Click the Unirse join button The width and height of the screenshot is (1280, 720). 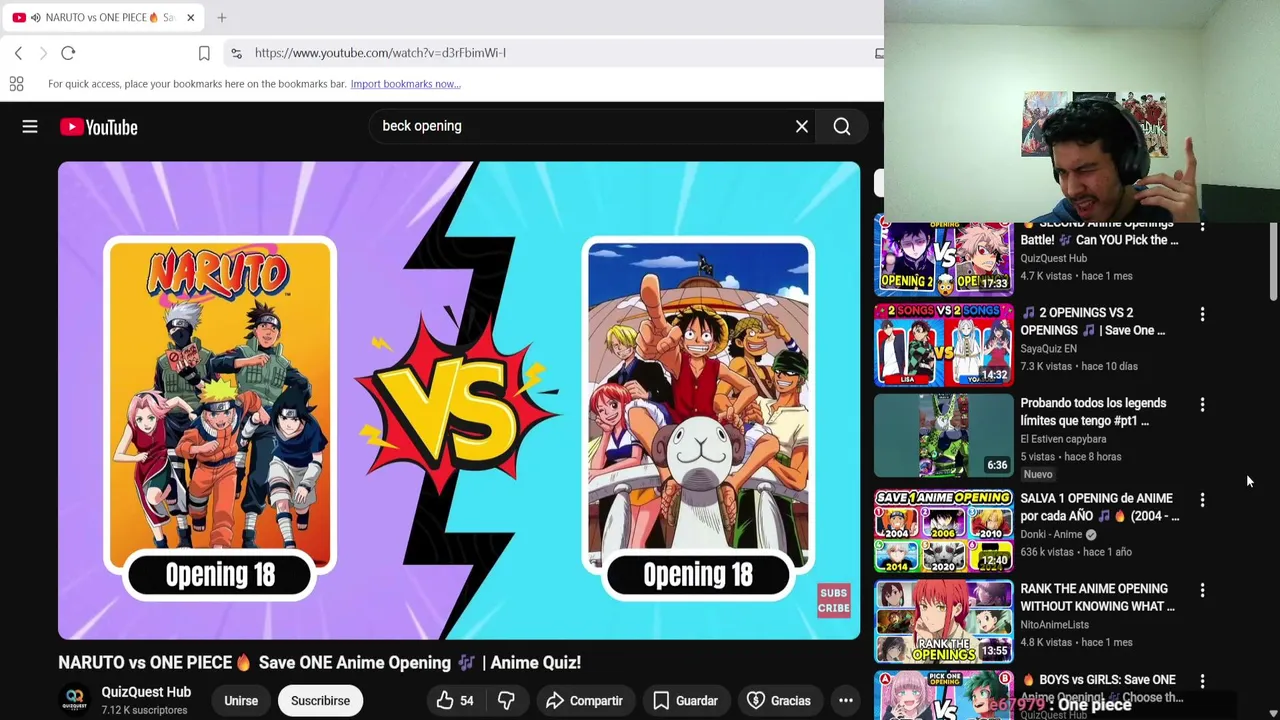pos(241,701)
